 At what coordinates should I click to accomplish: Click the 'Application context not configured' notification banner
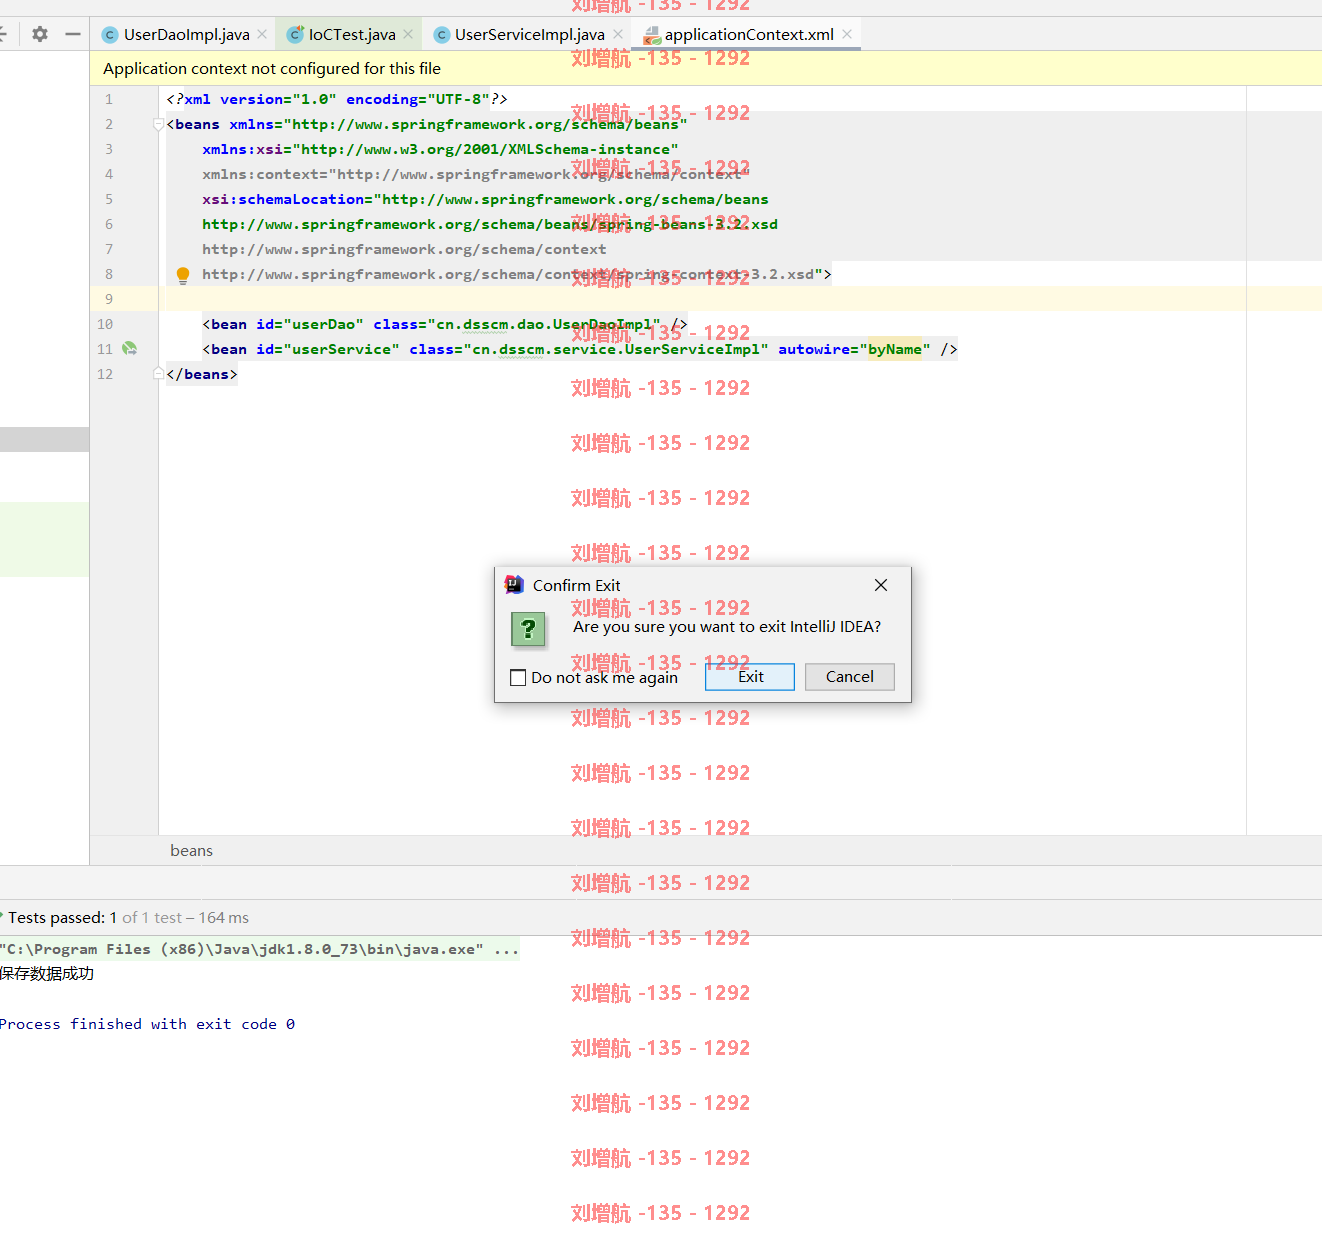706,68
